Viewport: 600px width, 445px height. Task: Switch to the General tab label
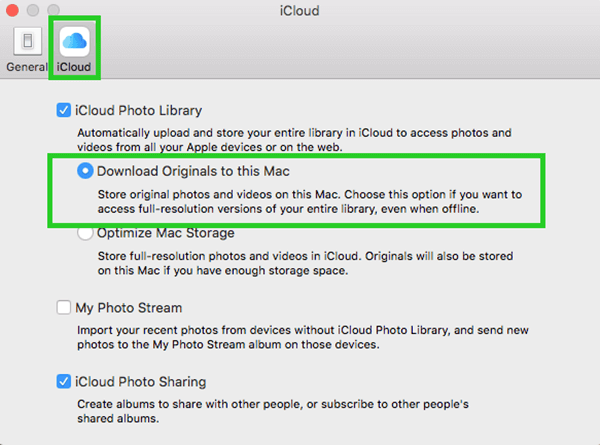click(x=27, y=68)
